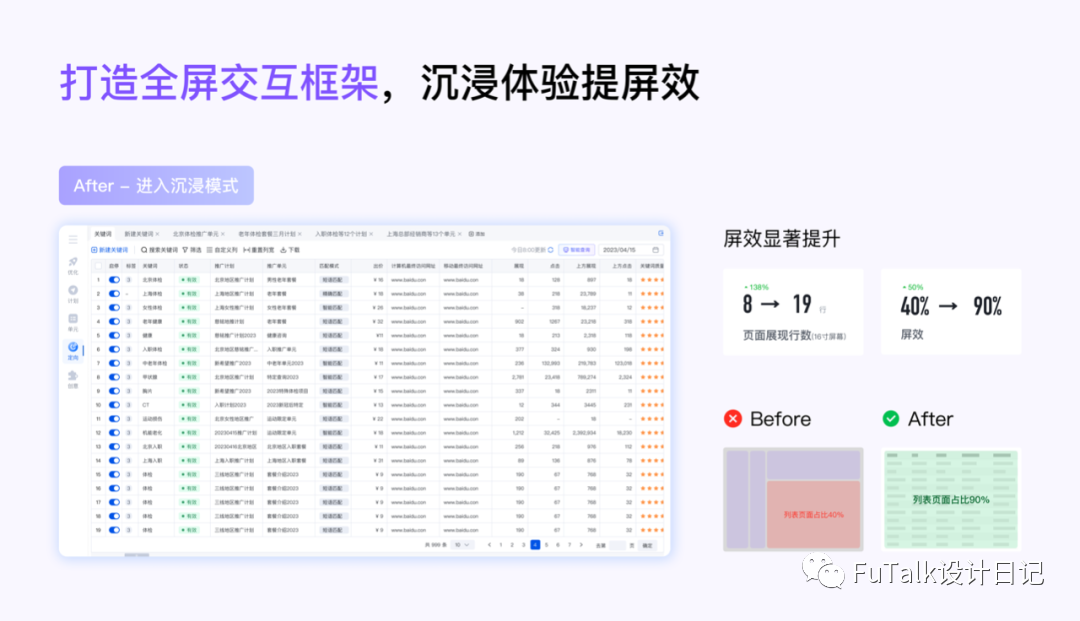This screenshot has width=1080, height=621.
Task: Open calendar icon in the date field
Action: click(656, 250)
